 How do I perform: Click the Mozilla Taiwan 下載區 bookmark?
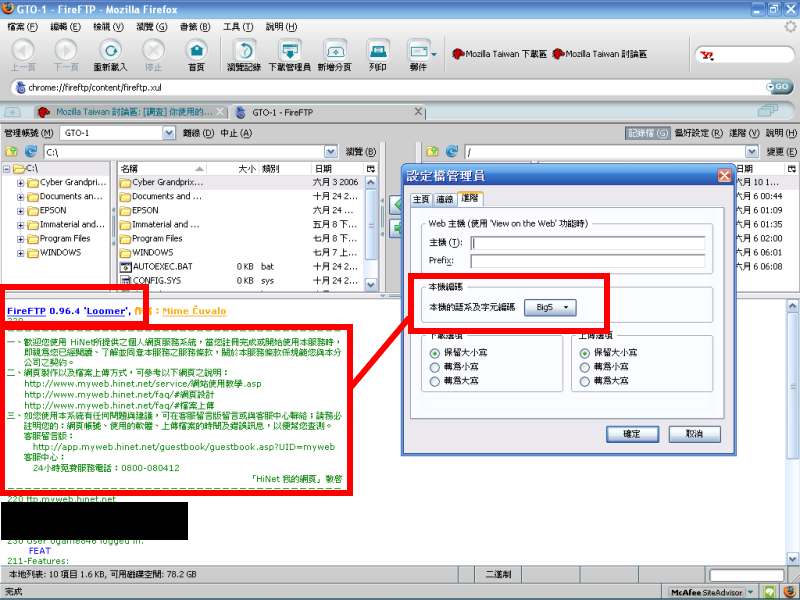tap(500, 54)
